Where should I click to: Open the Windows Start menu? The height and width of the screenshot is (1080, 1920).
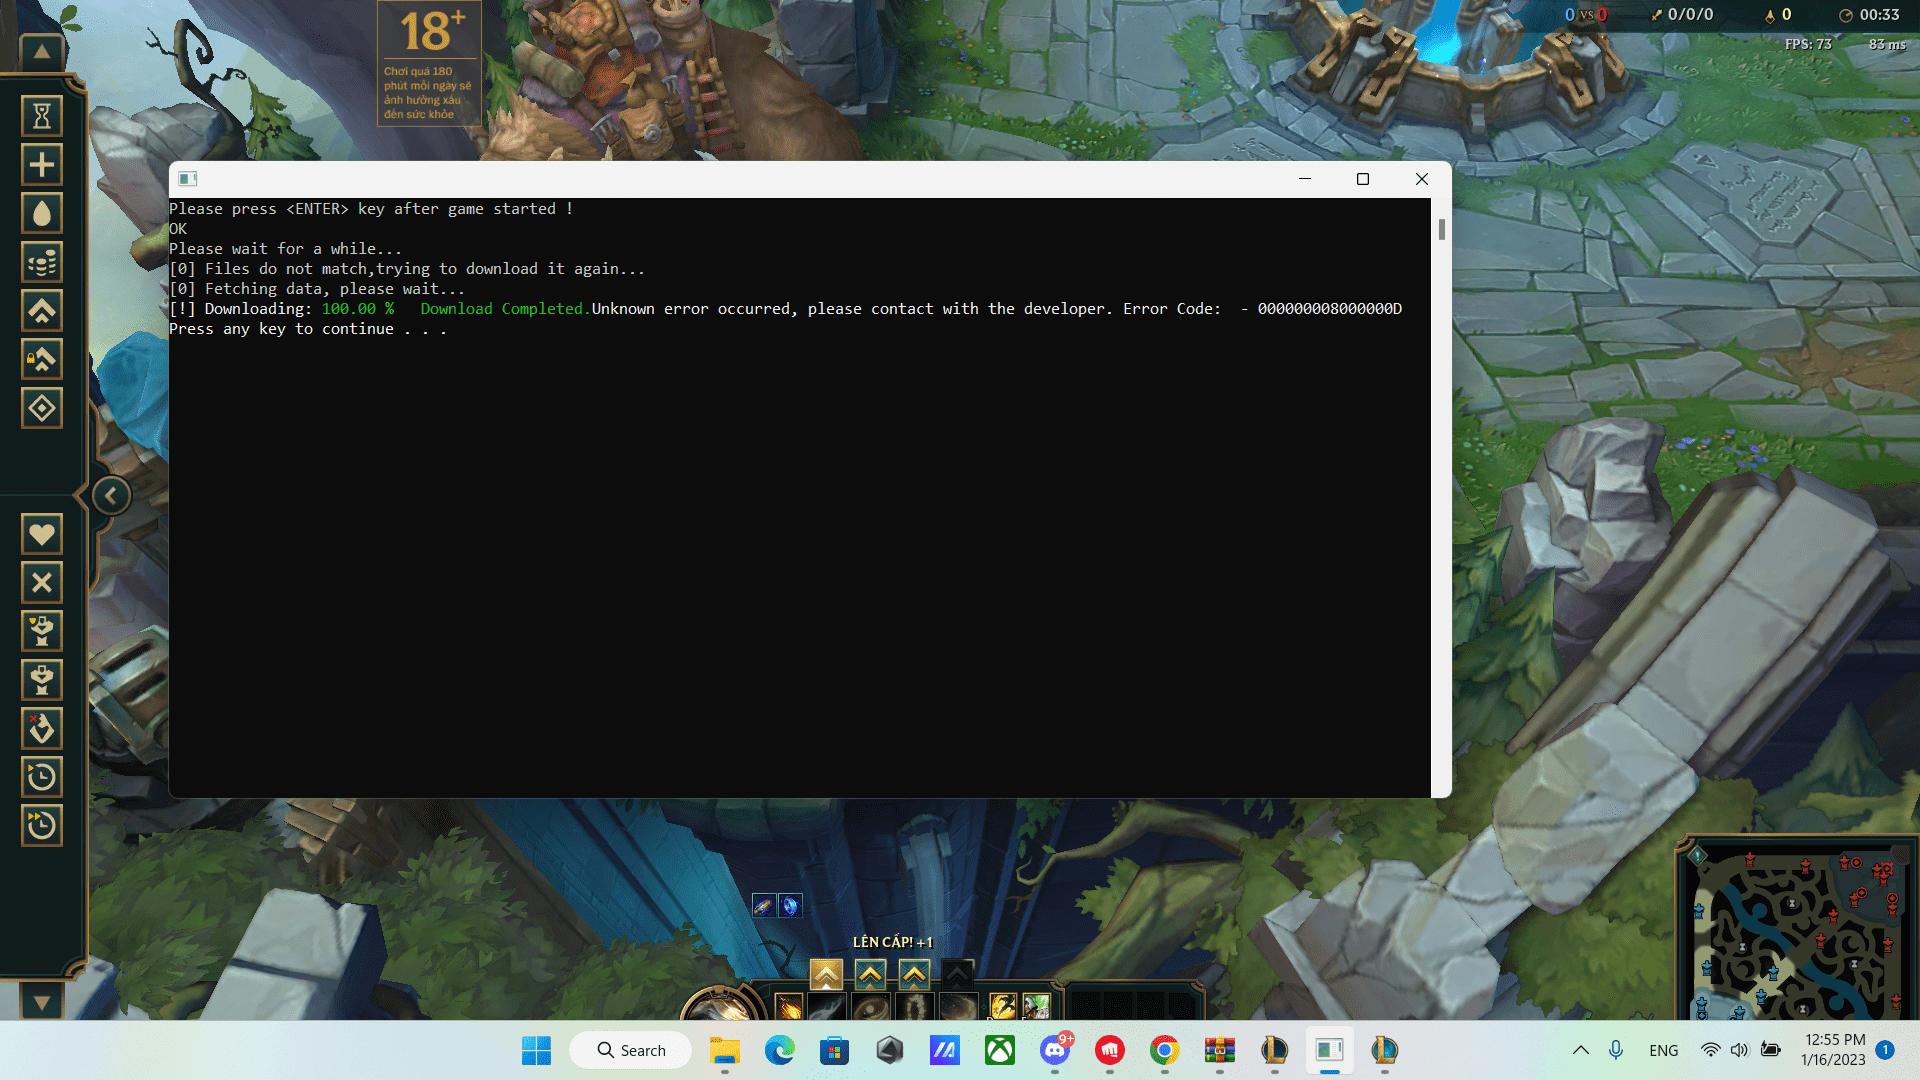point(536,1050)
